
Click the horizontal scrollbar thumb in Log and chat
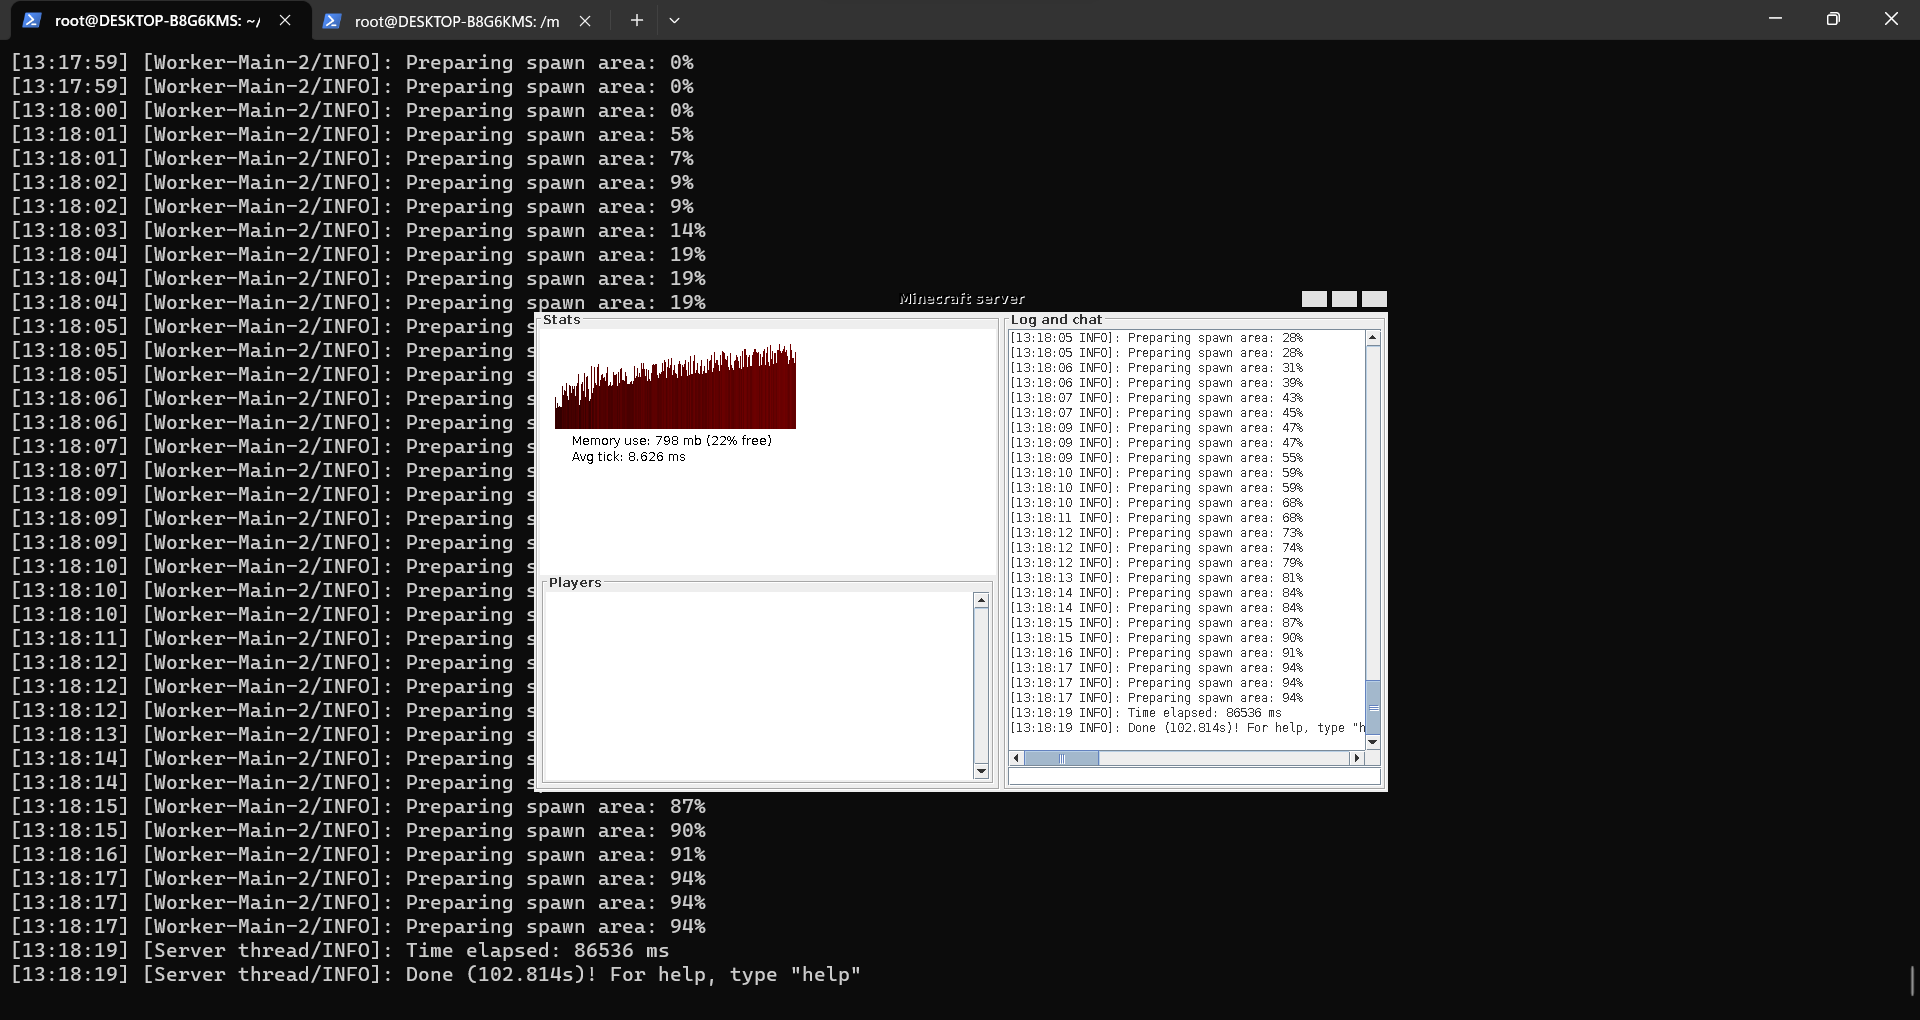pos(1060,759)
